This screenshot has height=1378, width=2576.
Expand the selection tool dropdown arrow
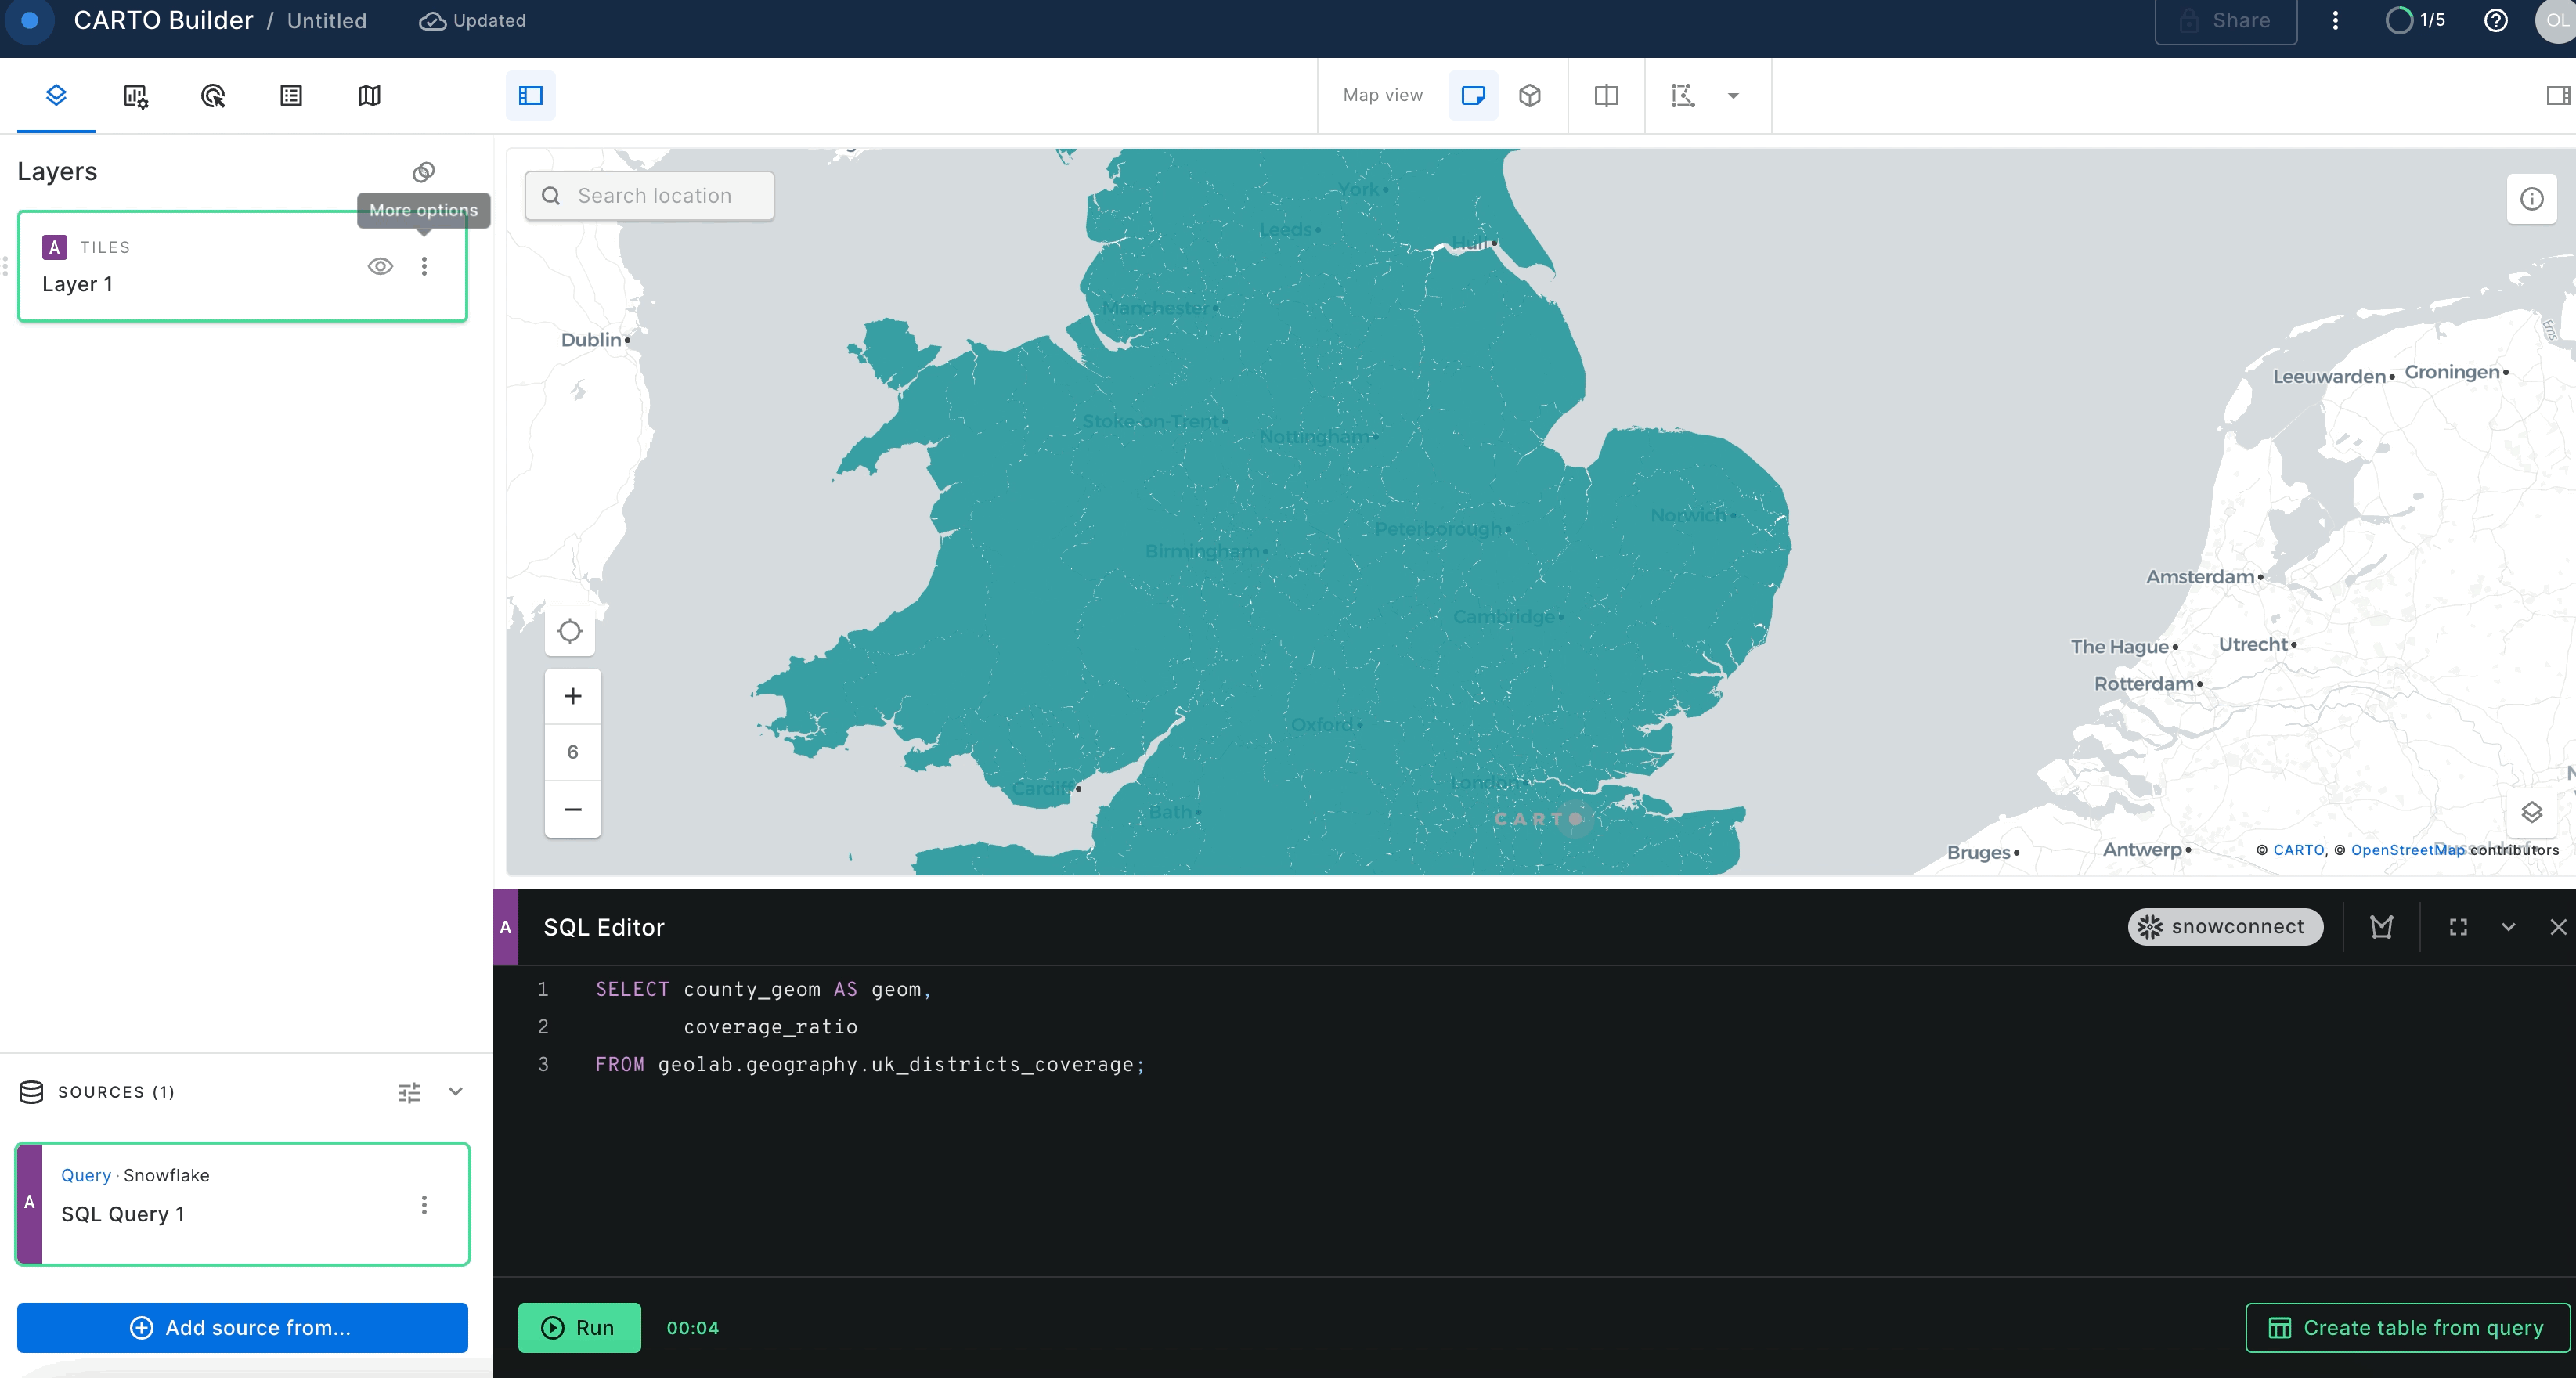tap(1732, 96)
